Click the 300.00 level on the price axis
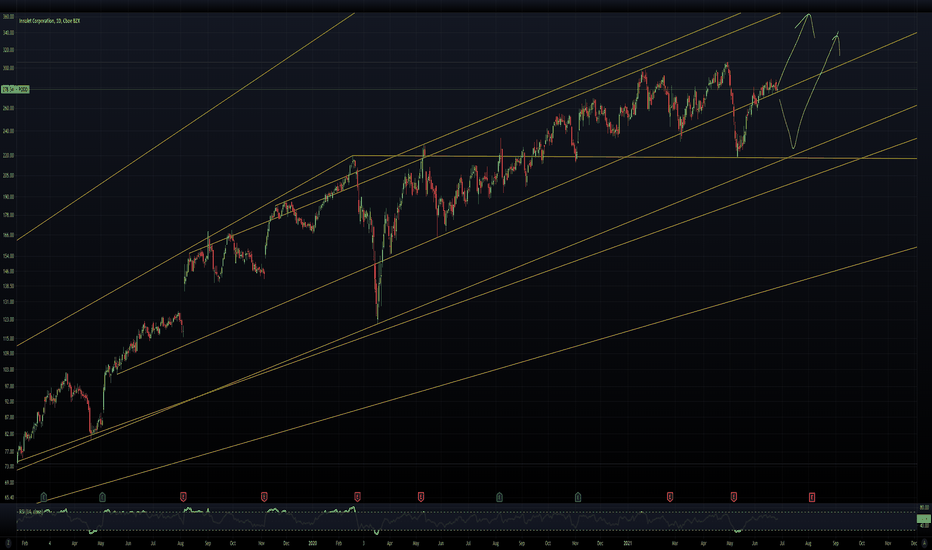 (8, 68)
